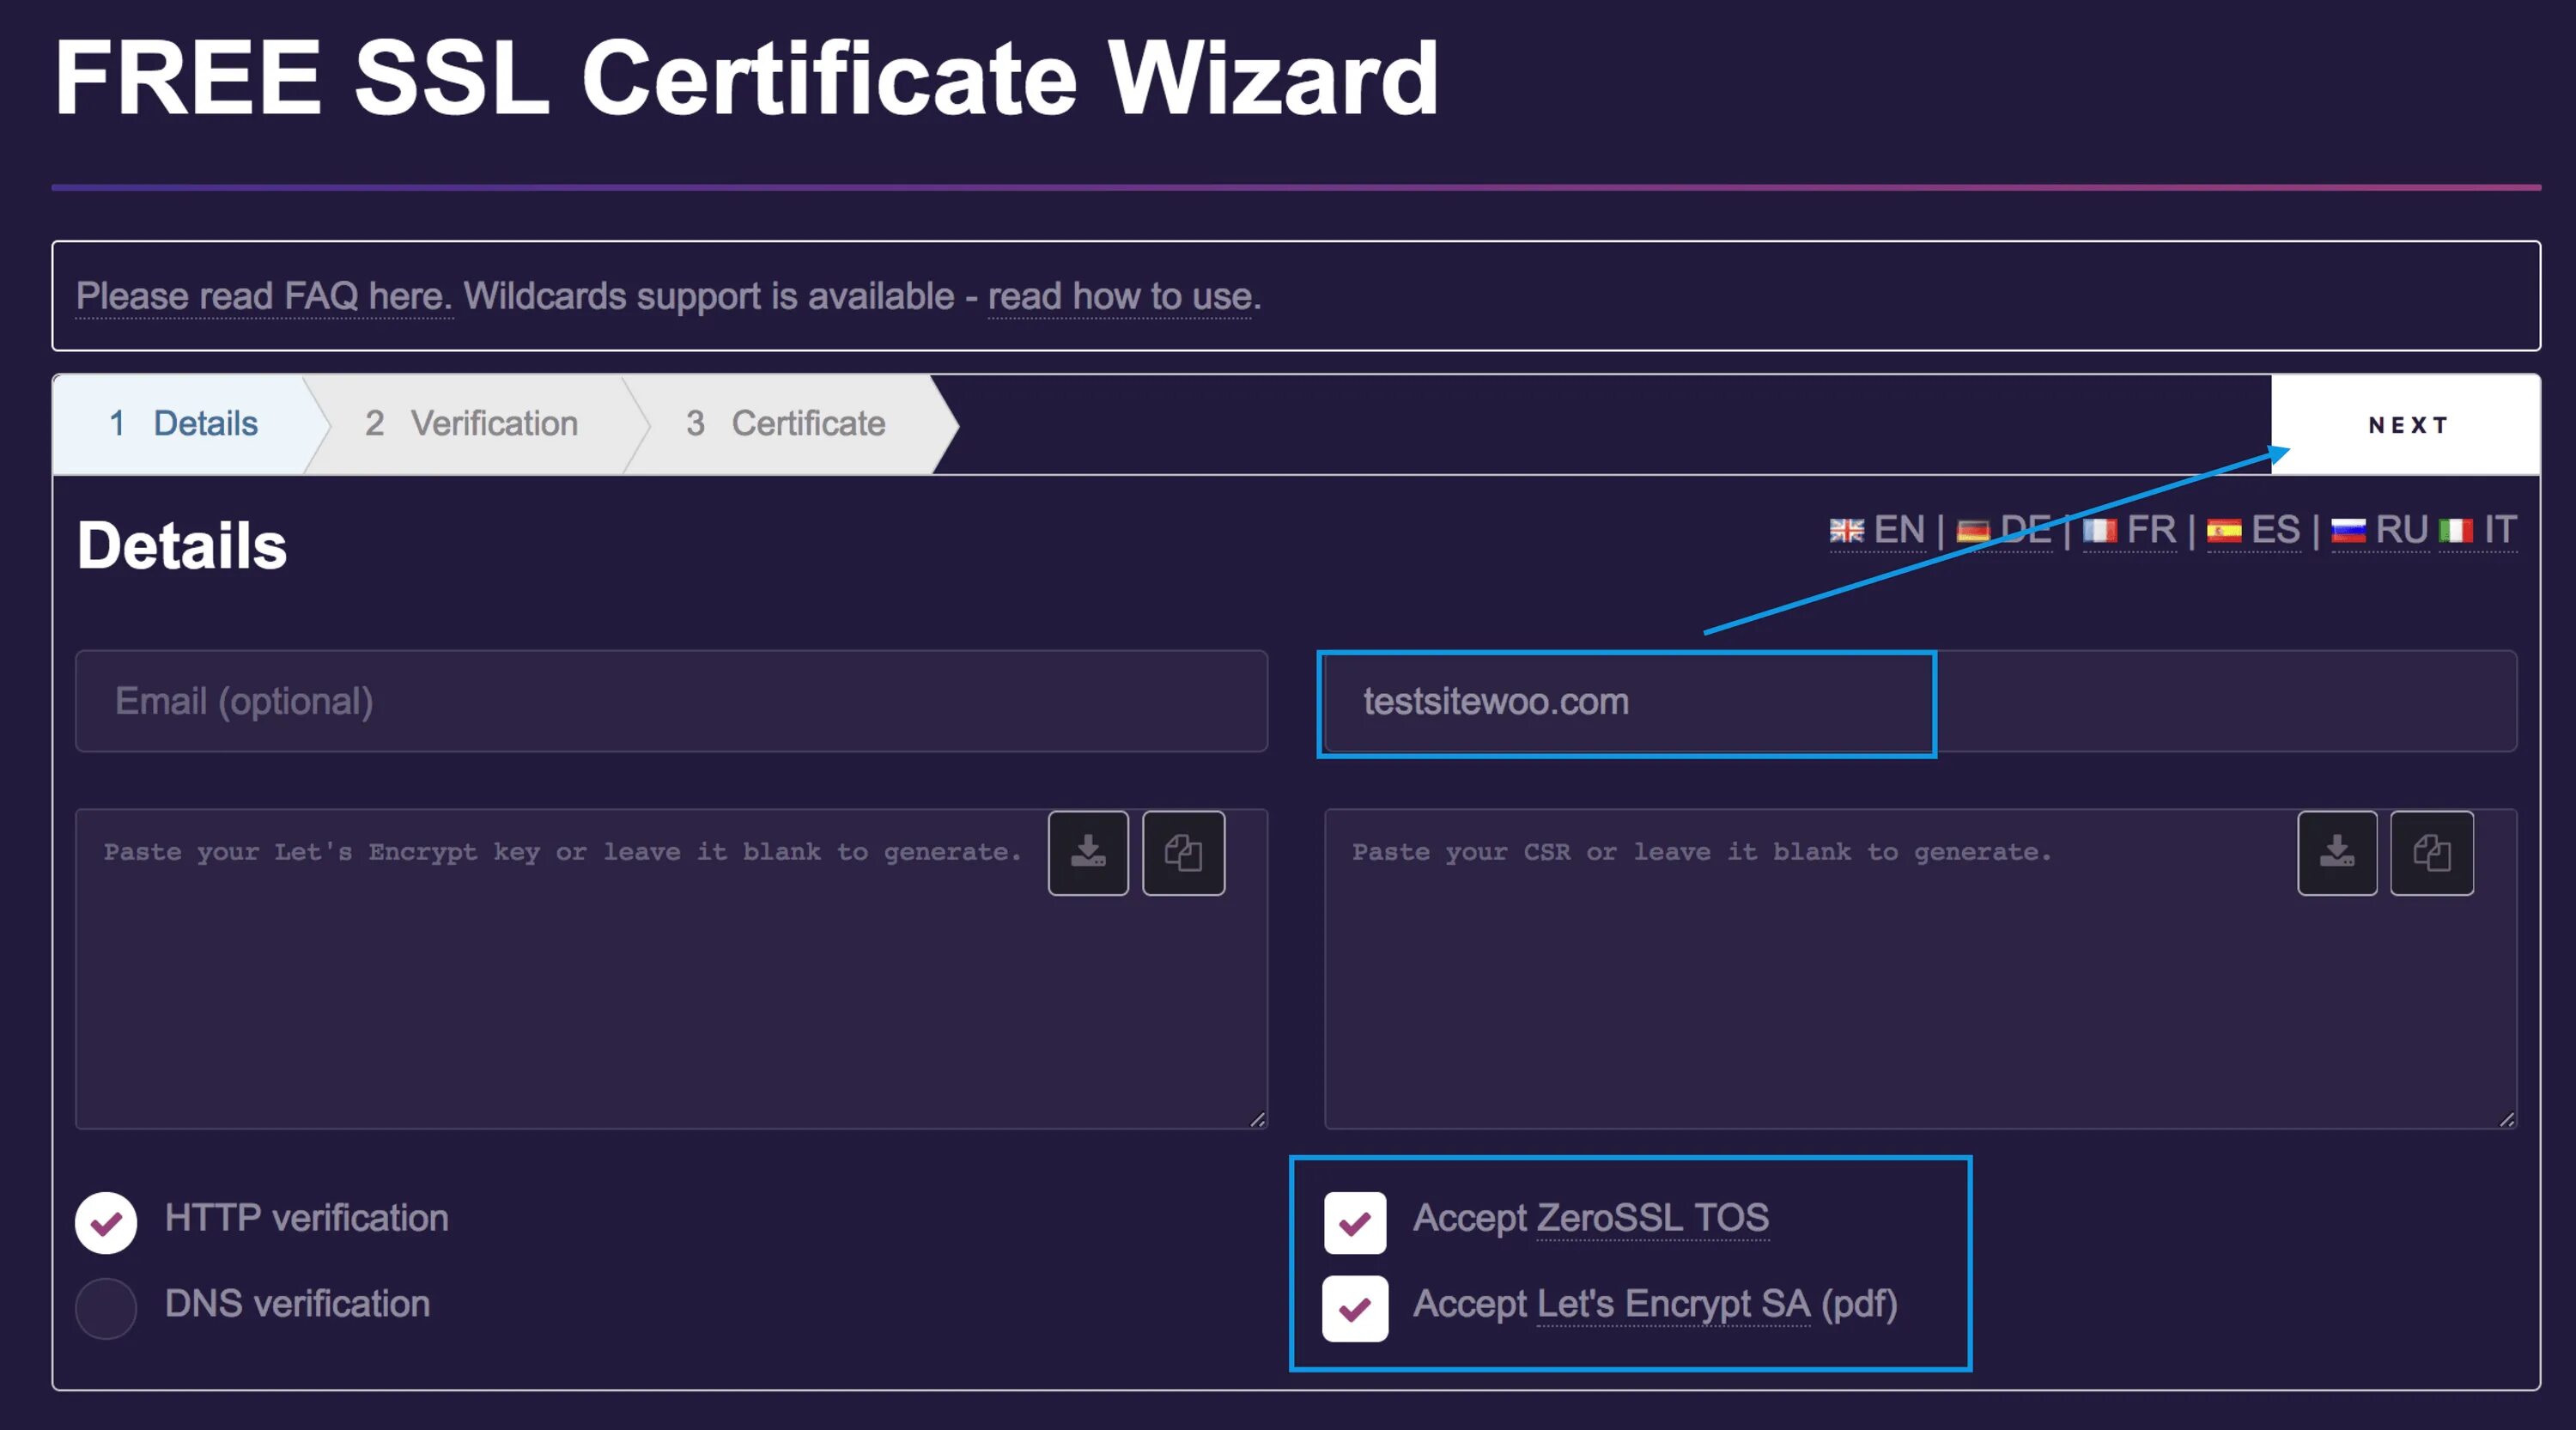Click the download CSR icon button
The height and width of the screenshot is (1430, 2576).
click(x=2337, y=853)
